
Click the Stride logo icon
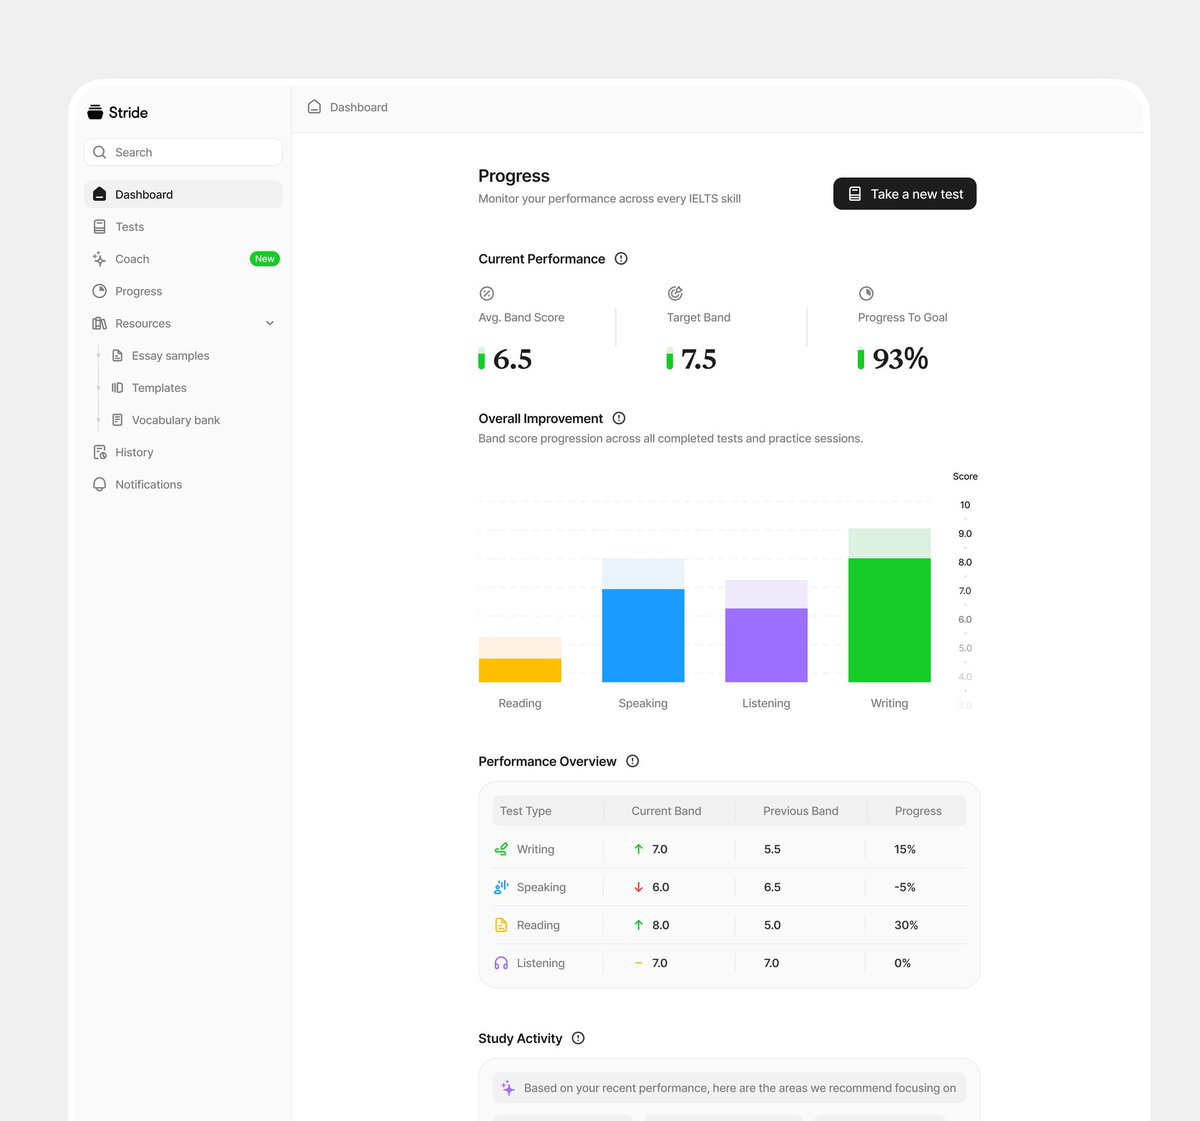tap(95, 112)
